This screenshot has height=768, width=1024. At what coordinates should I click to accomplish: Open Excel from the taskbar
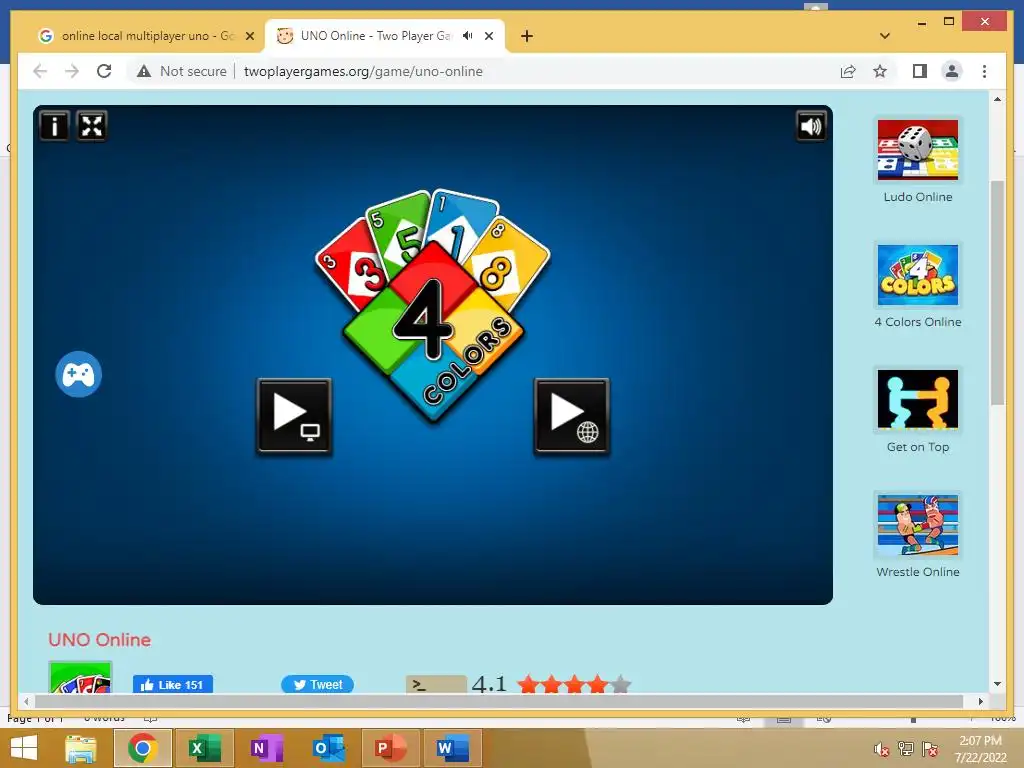click(x=204, y=748)
